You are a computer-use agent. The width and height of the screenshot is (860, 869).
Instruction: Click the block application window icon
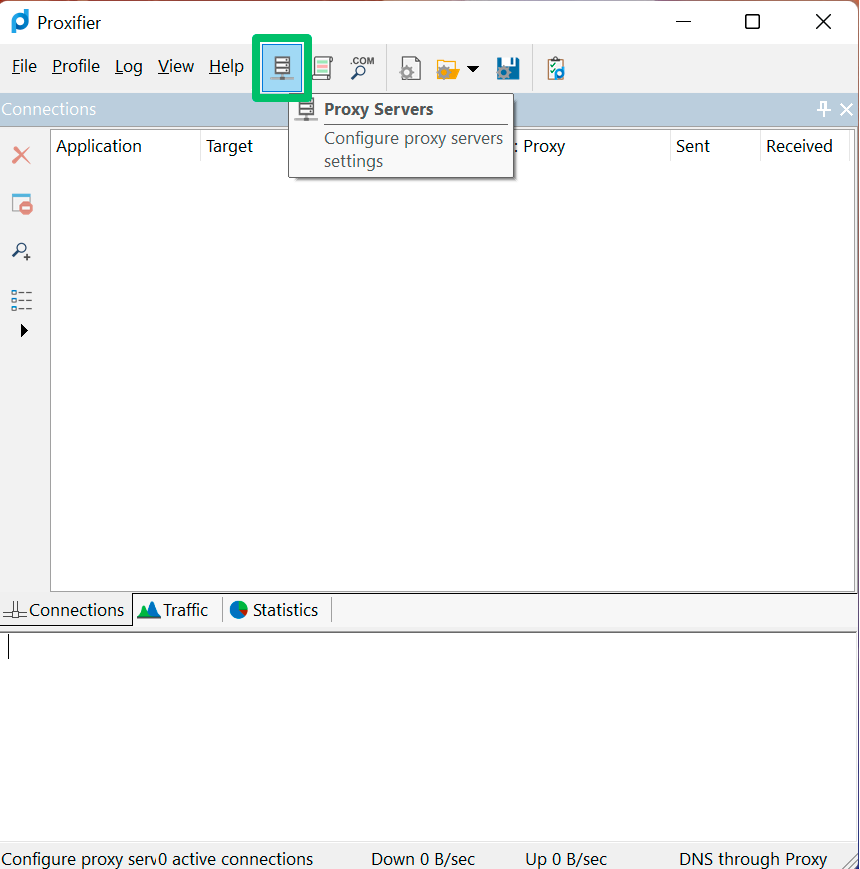click(x=21, y=204)
